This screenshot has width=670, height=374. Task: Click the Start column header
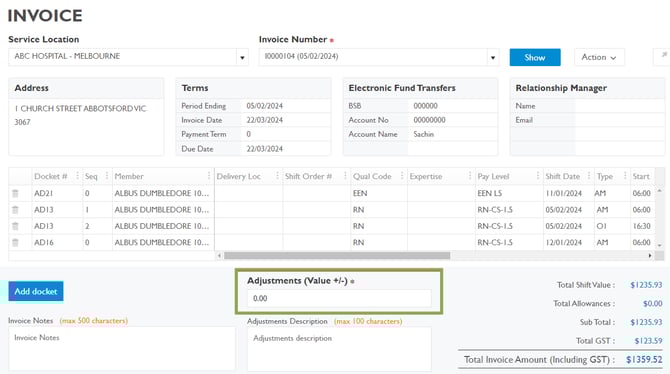coord(641,176)
